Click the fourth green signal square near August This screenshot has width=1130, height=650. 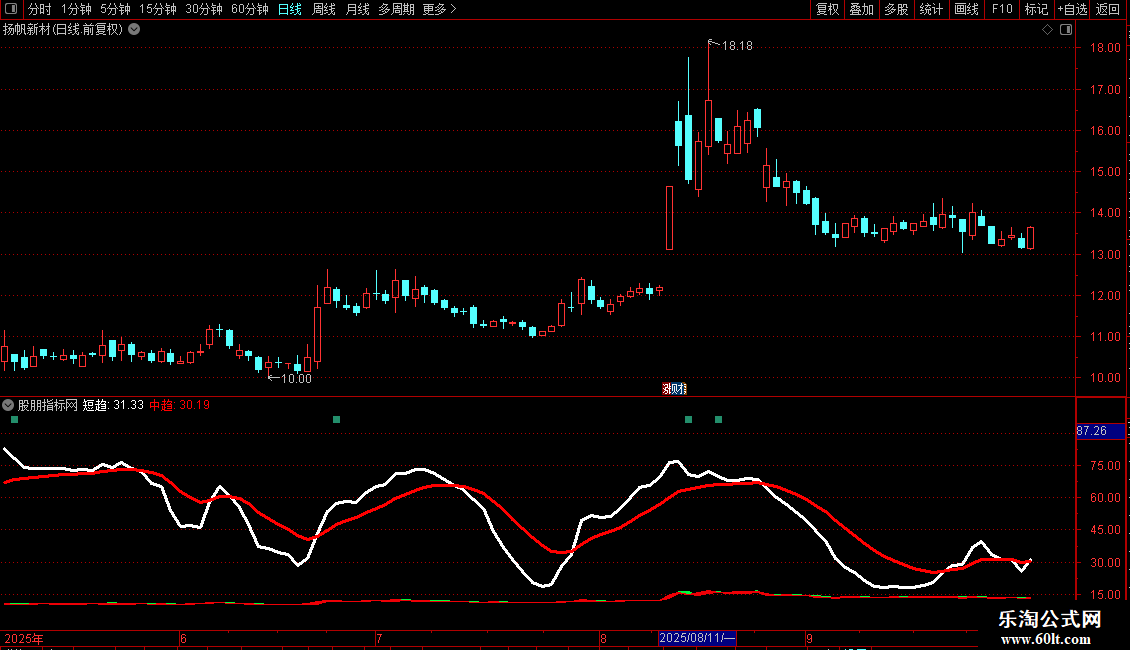pos(719,419)
